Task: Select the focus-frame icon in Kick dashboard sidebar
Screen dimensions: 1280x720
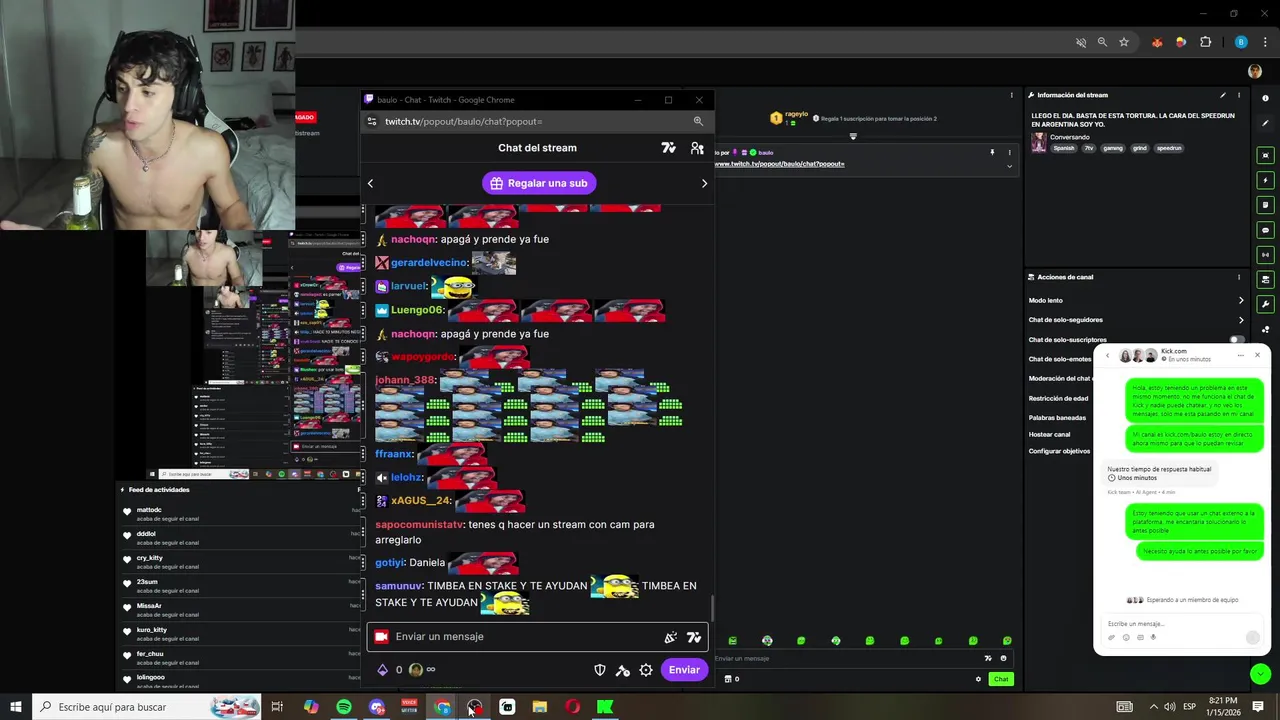Action: (x=1265, y=155)
